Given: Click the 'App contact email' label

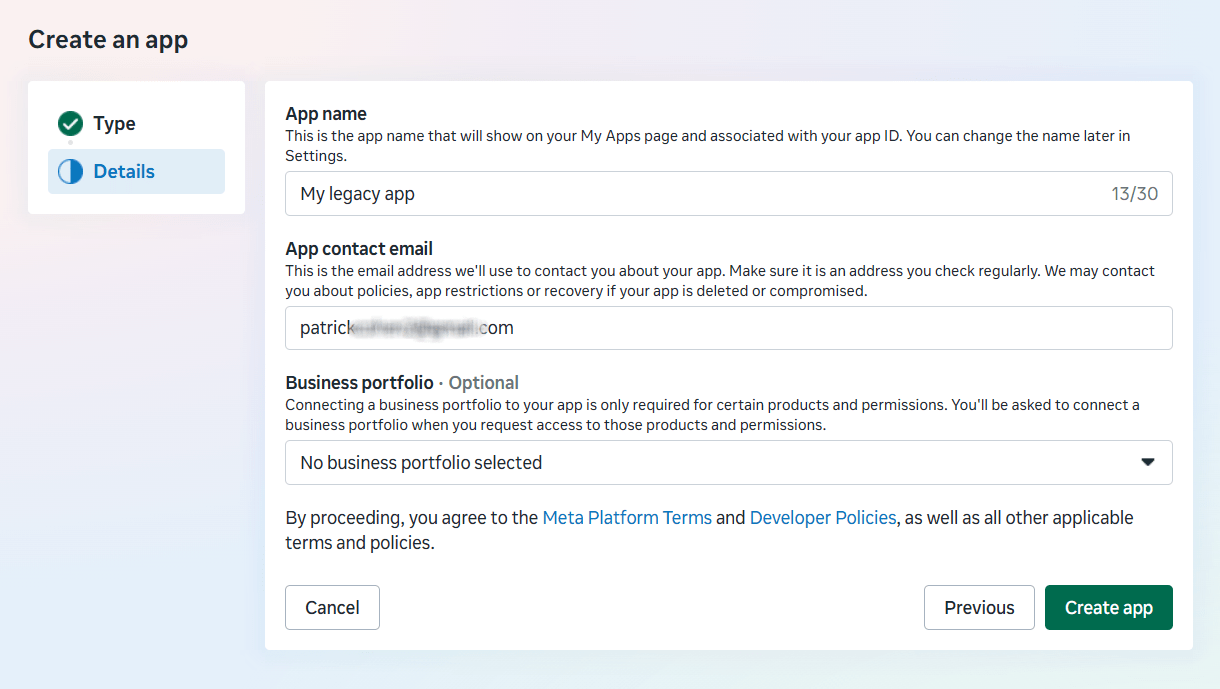Looking at the screenshot, I should pos(359,249).
